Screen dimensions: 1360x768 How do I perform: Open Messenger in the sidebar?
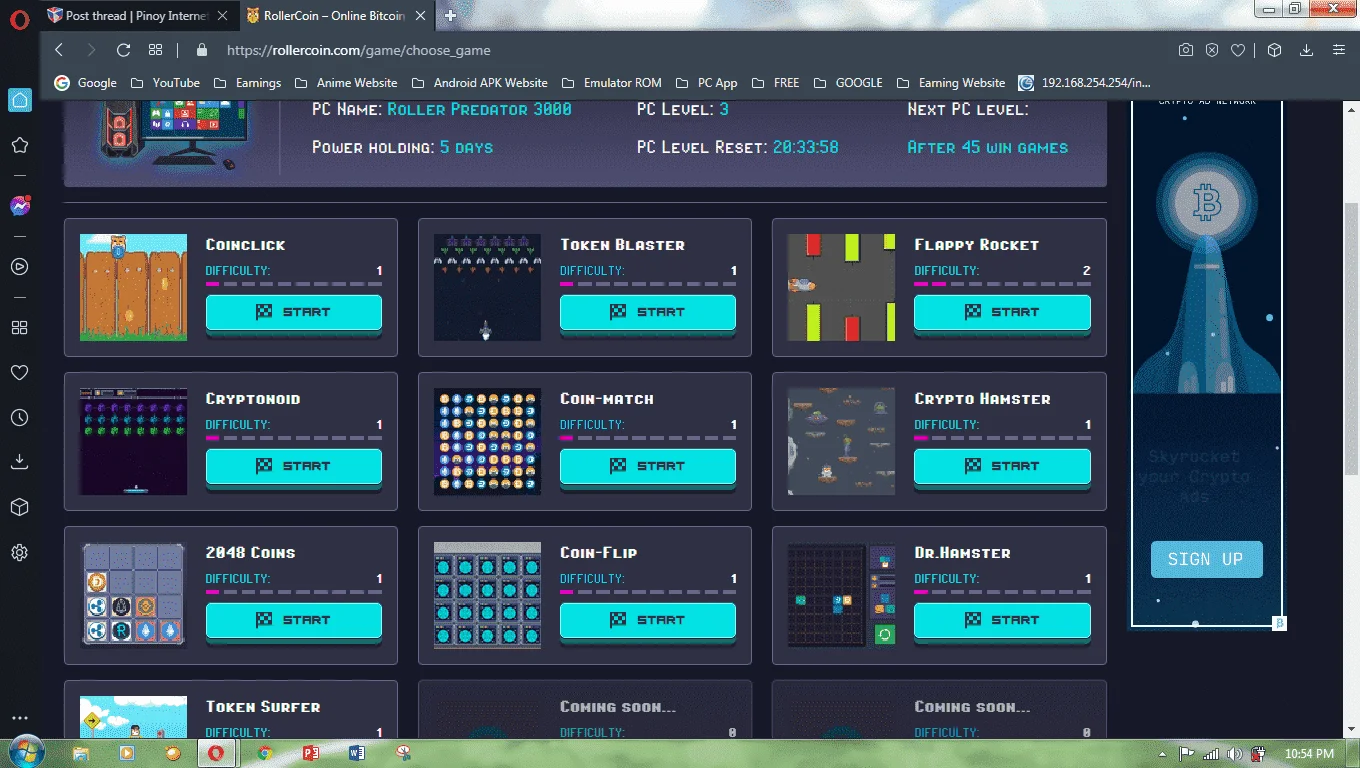[x=19, y=206]
